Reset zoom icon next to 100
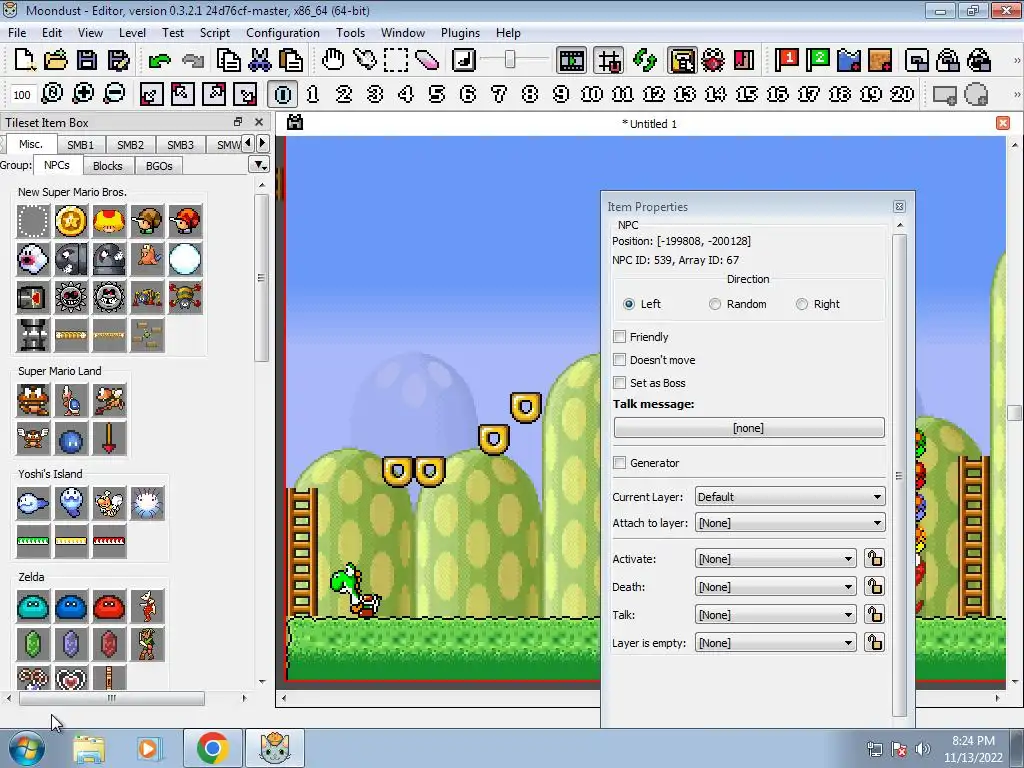The width and height of the screenshot is (1024, 768). [x=52, y=94]
